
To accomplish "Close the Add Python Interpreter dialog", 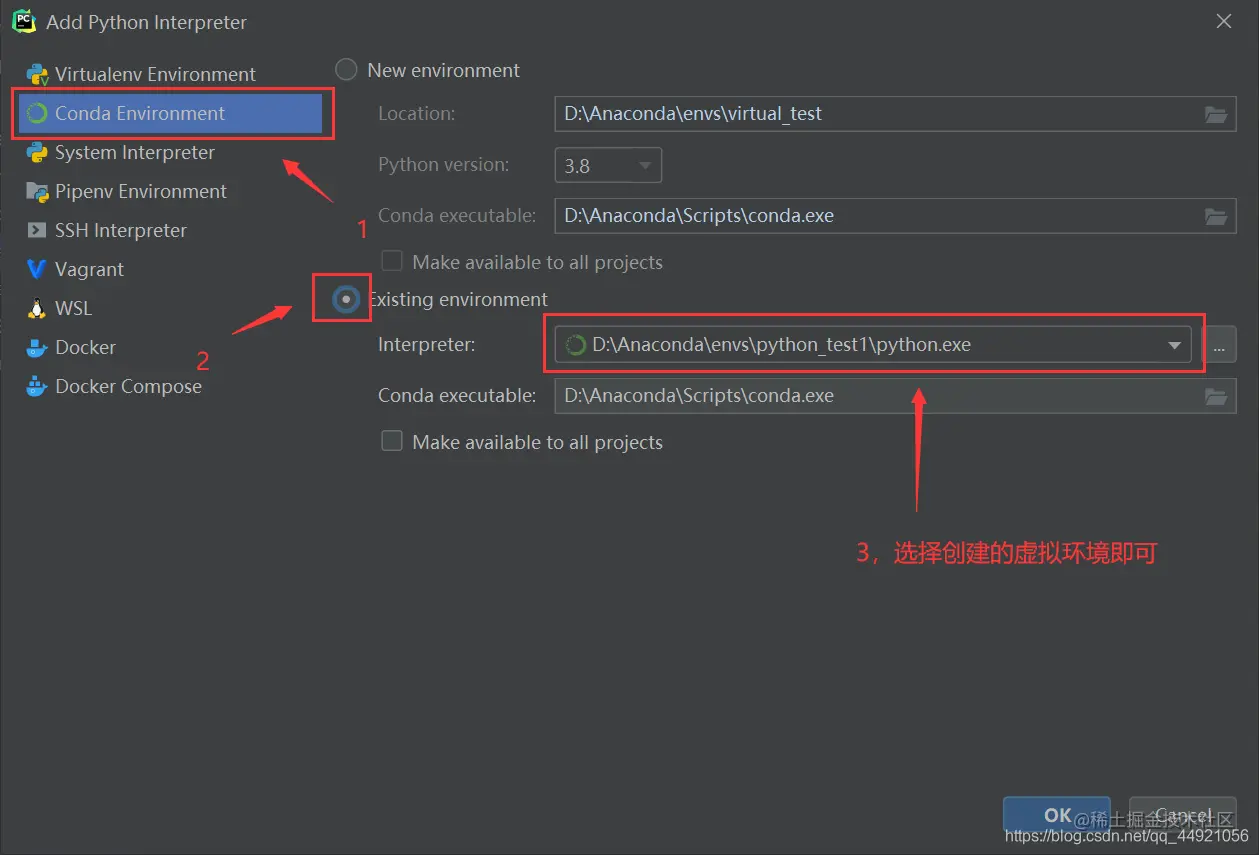I will click(1224, 21).
